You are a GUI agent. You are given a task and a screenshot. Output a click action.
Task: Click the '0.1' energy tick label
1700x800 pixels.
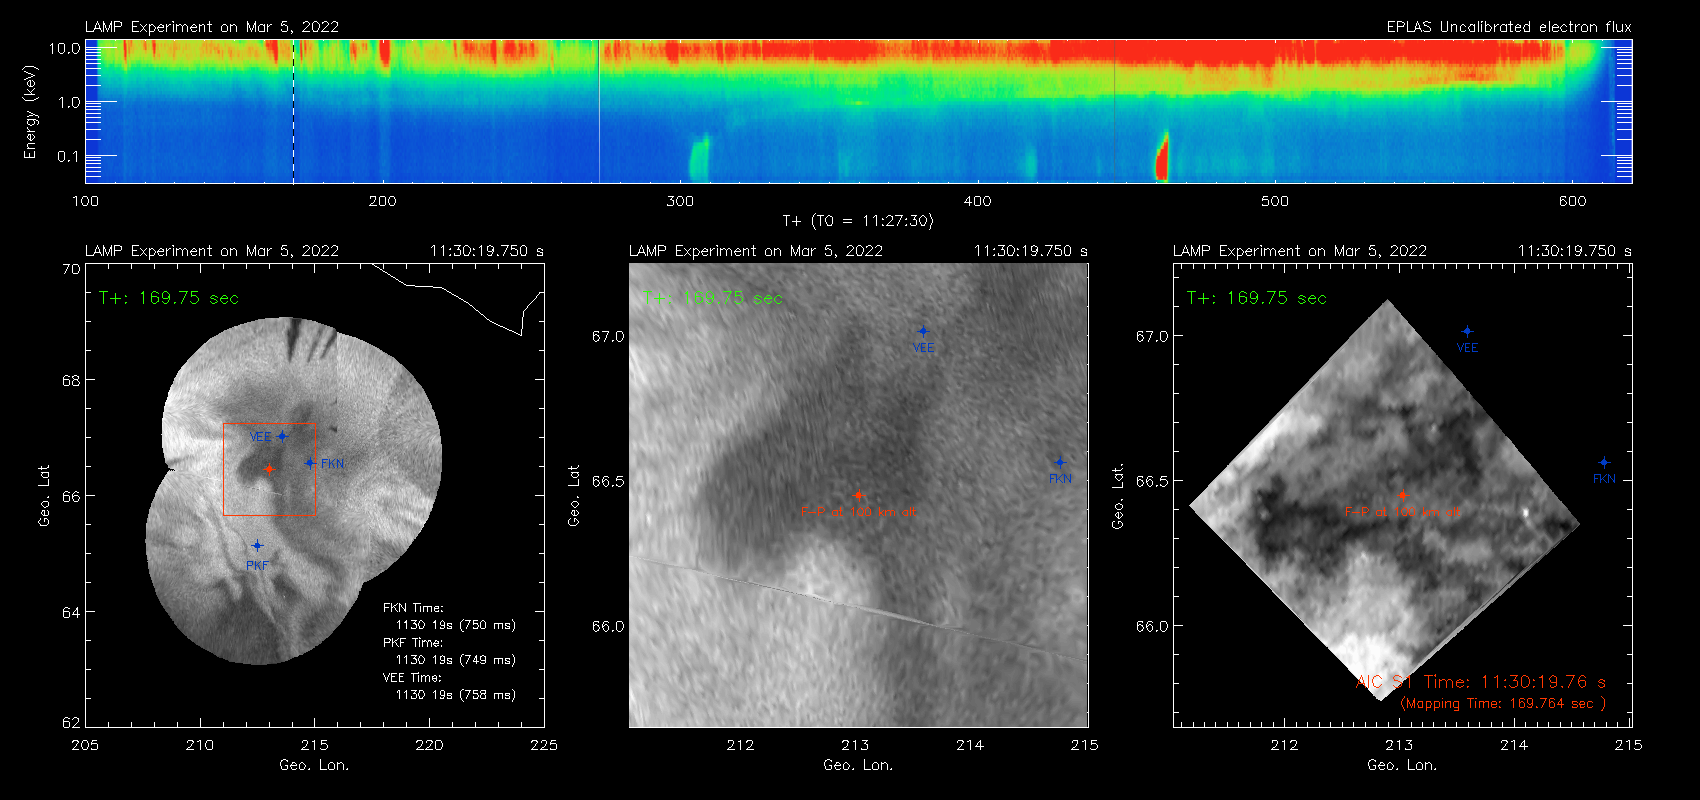(69, 156)
